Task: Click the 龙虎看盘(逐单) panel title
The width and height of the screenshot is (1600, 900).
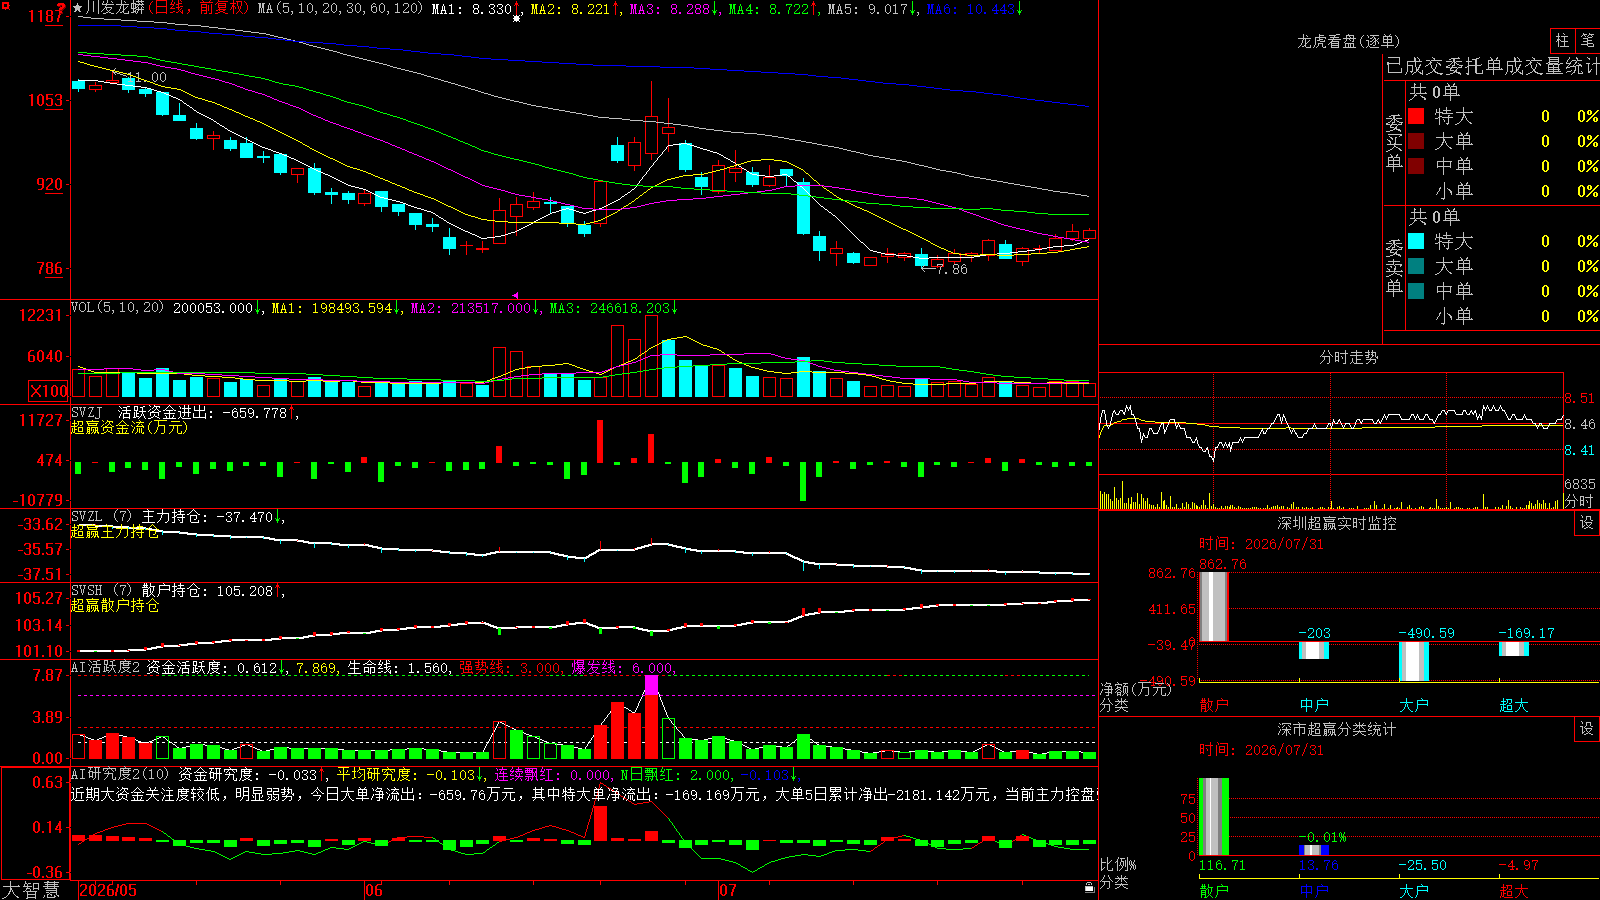Action: [x=1348, y=41]
